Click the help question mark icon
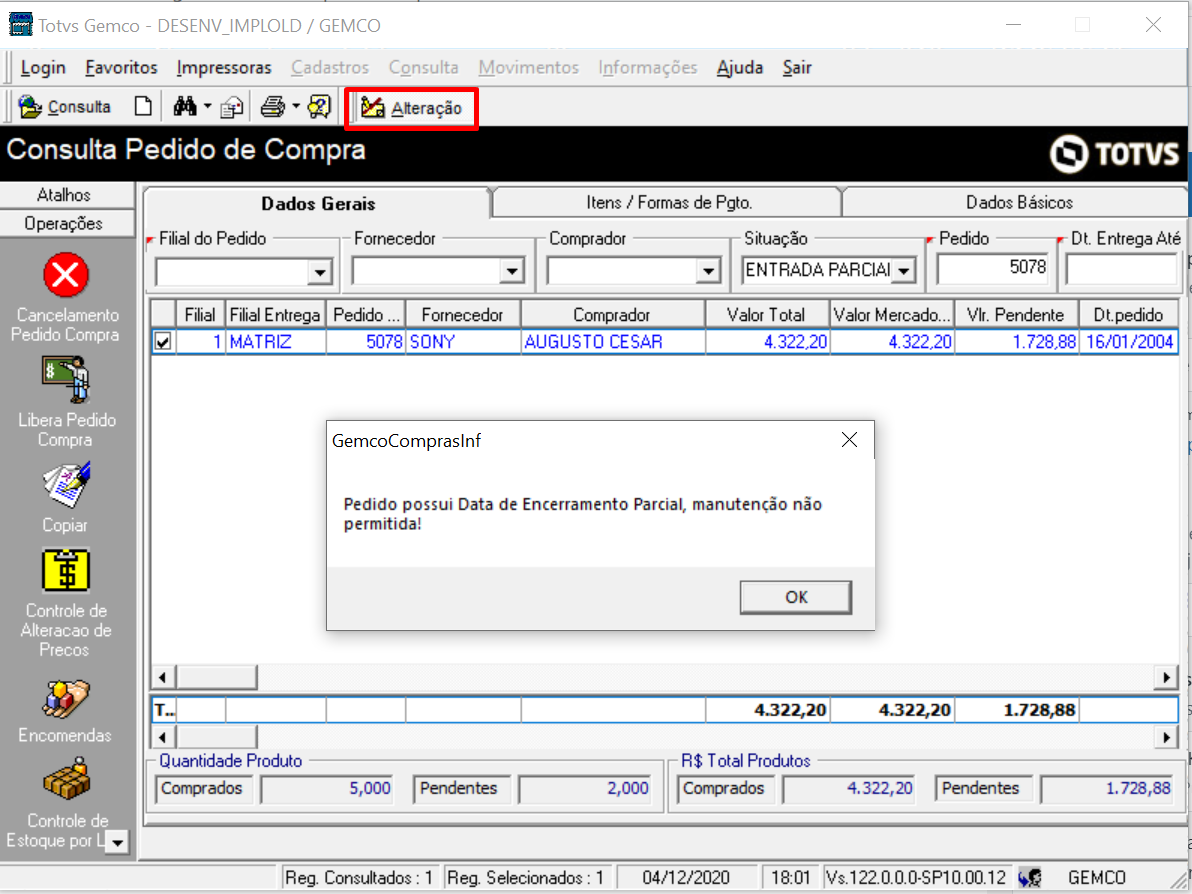The width and height of the screenshot is (1192, 894). click(x=319, y=106)
